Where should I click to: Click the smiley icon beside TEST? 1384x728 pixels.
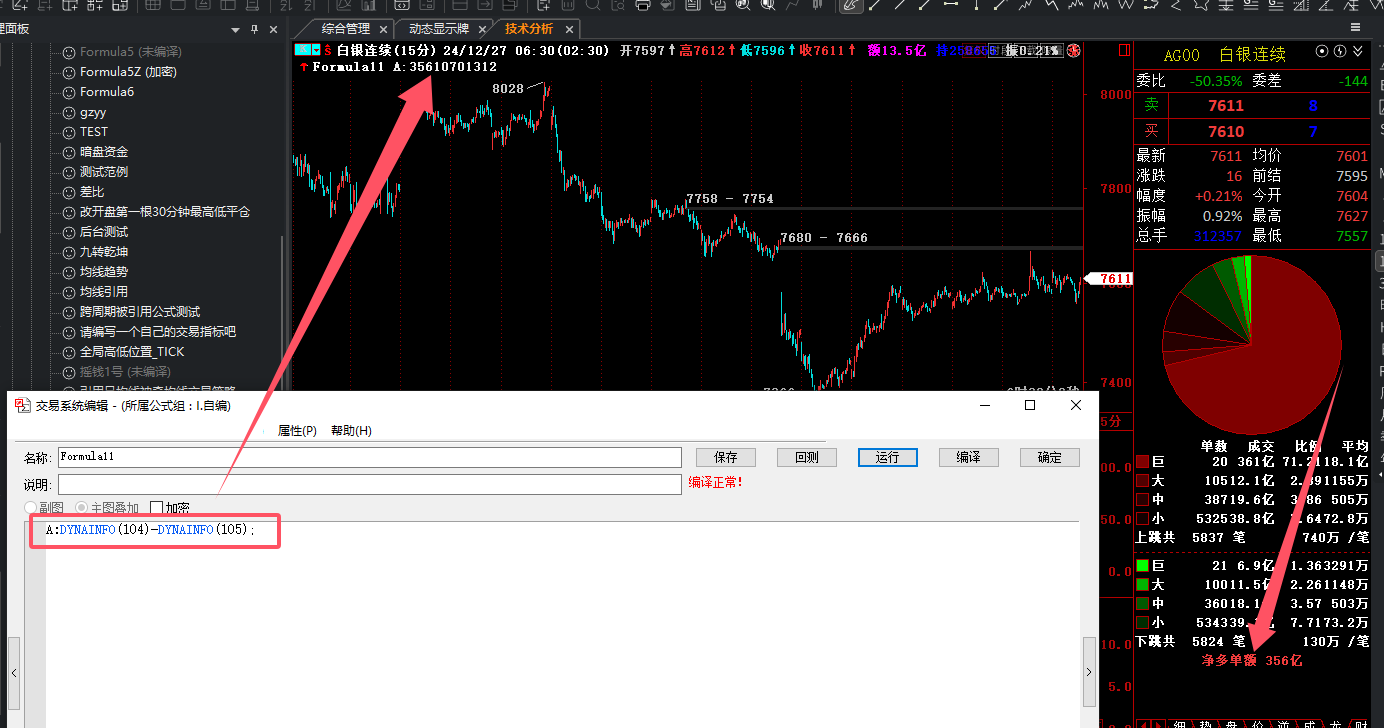[69, 132]
